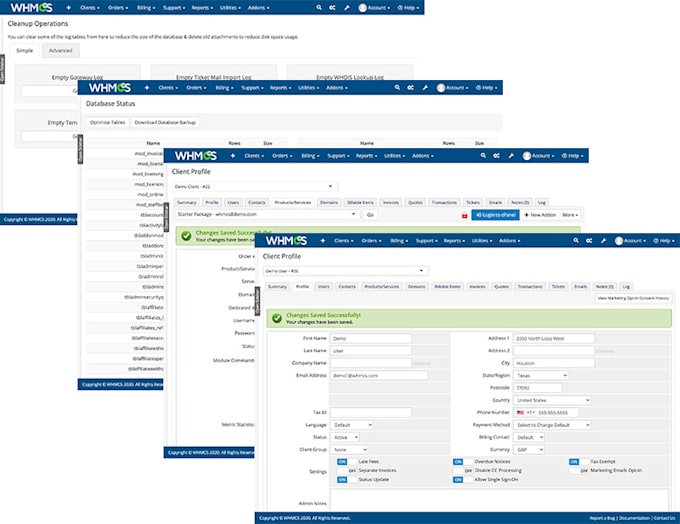The image size is (680, 524).
Task: Click cogs icon in Database Status window
Action: 410,88
